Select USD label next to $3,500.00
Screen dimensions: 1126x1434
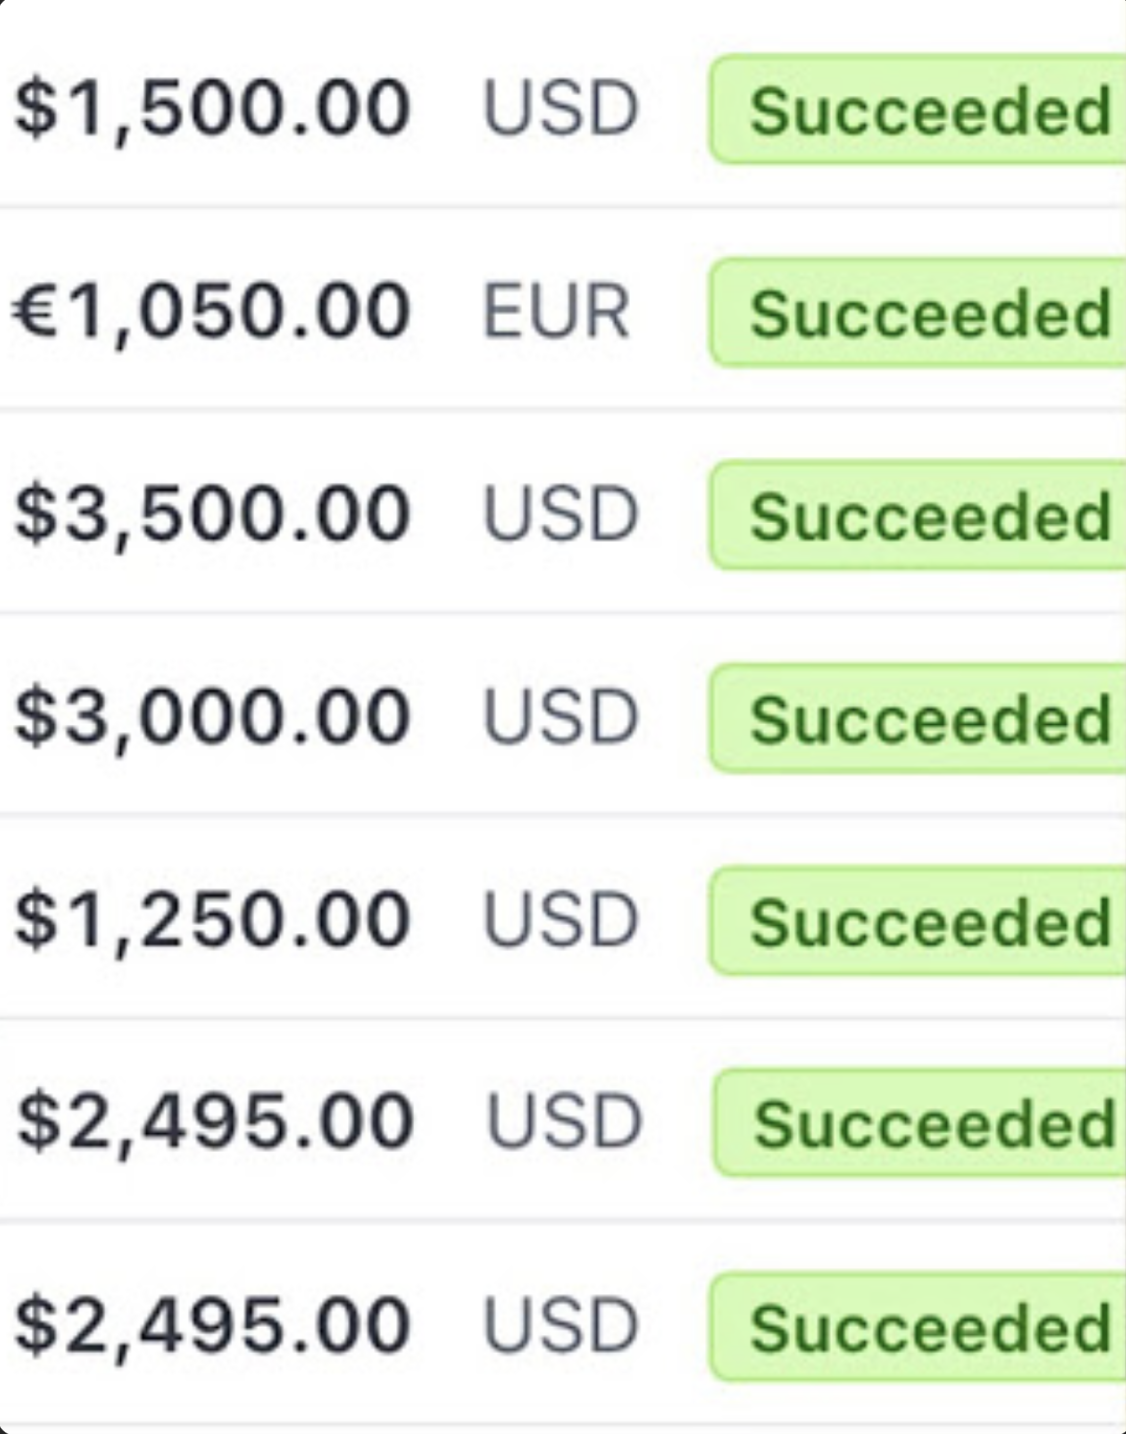pos(560,514)
